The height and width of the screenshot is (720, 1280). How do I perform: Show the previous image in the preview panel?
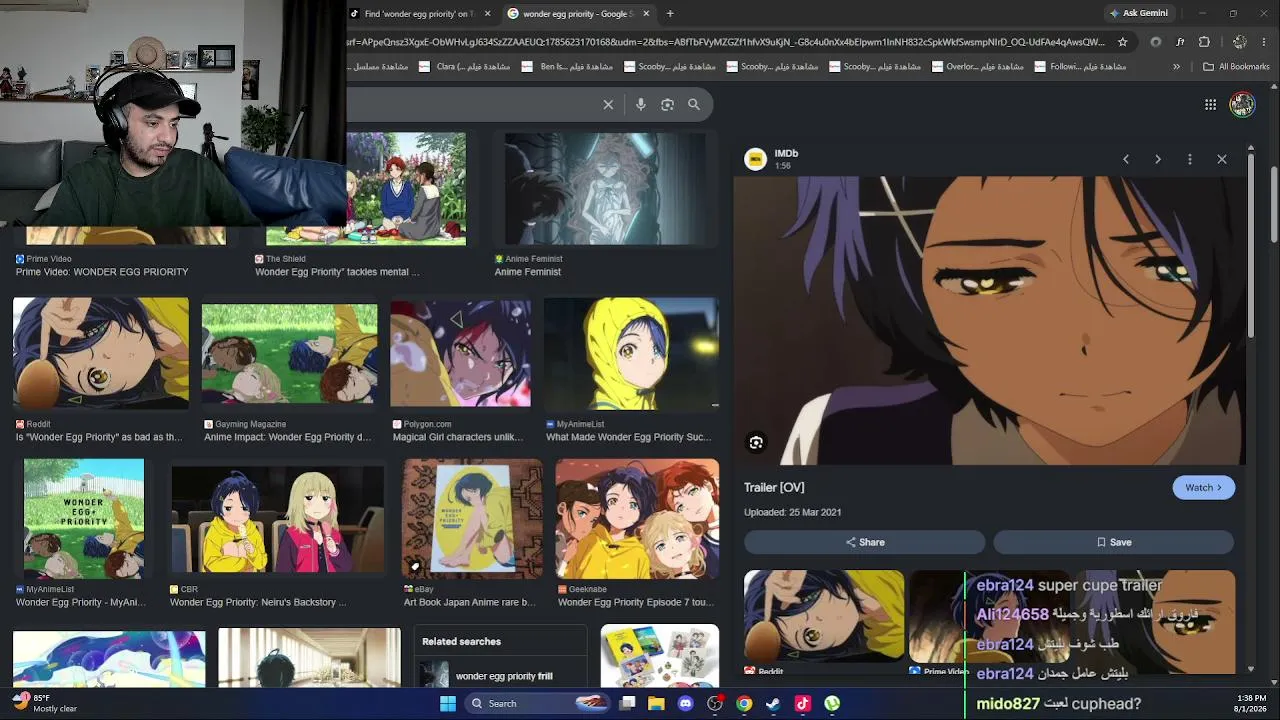pos(1126,159)
